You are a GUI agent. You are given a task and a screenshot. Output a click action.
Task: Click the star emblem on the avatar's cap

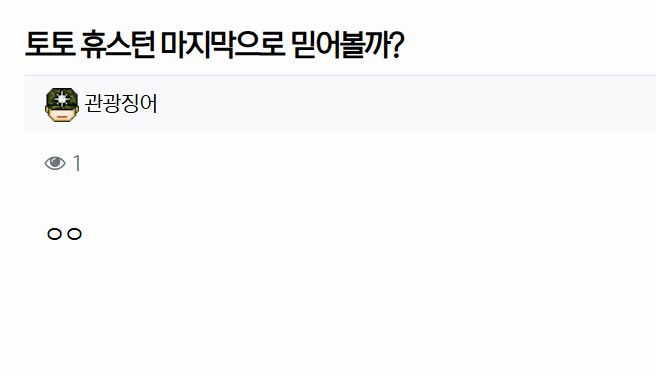(x=62, y=98)
